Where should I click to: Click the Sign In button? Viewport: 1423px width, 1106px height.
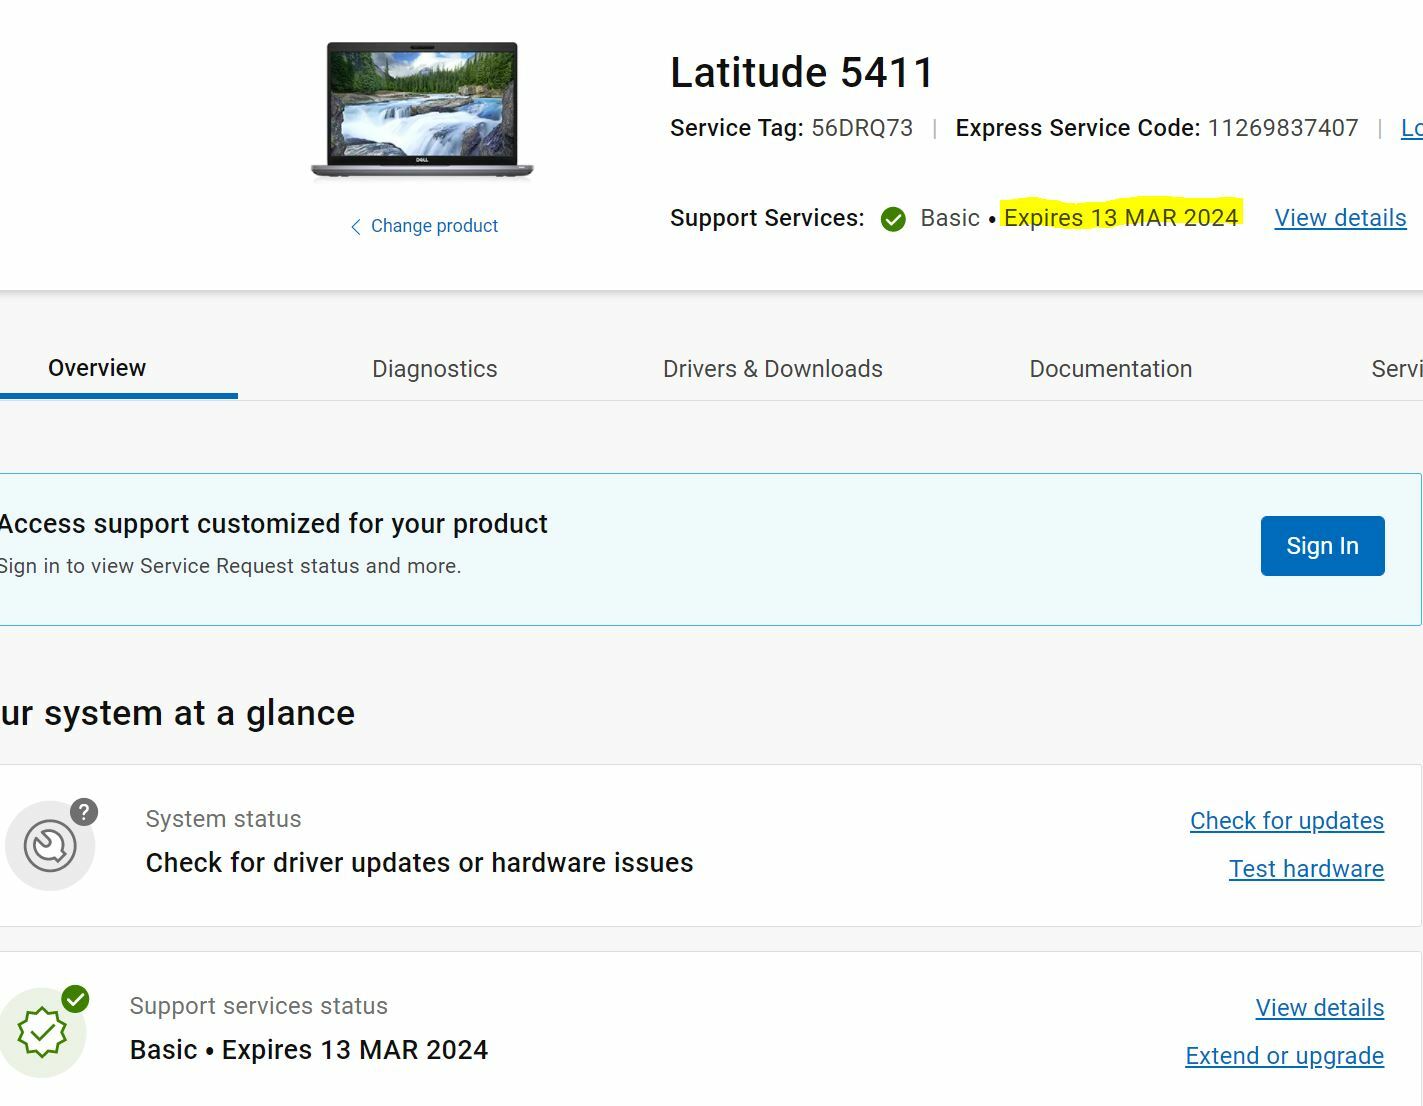[x=1322, y=546]
